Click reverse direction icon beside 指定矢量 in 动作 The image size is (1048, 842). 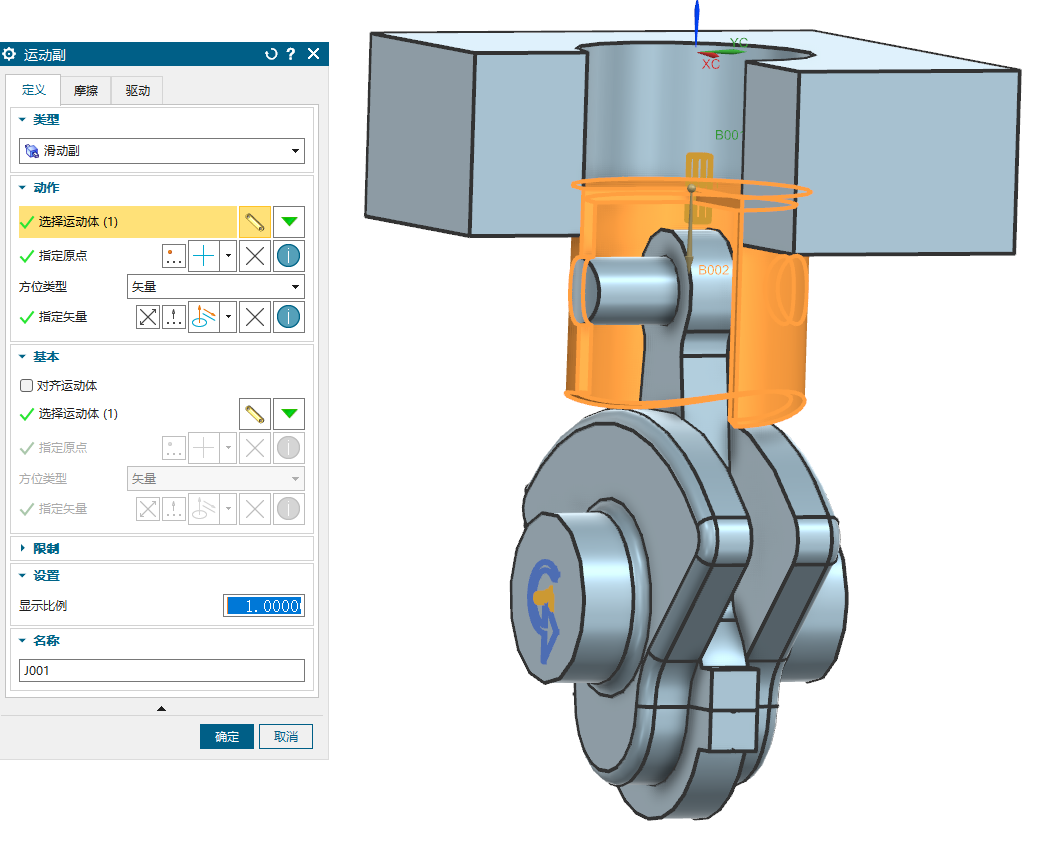[x=148, y=317]
